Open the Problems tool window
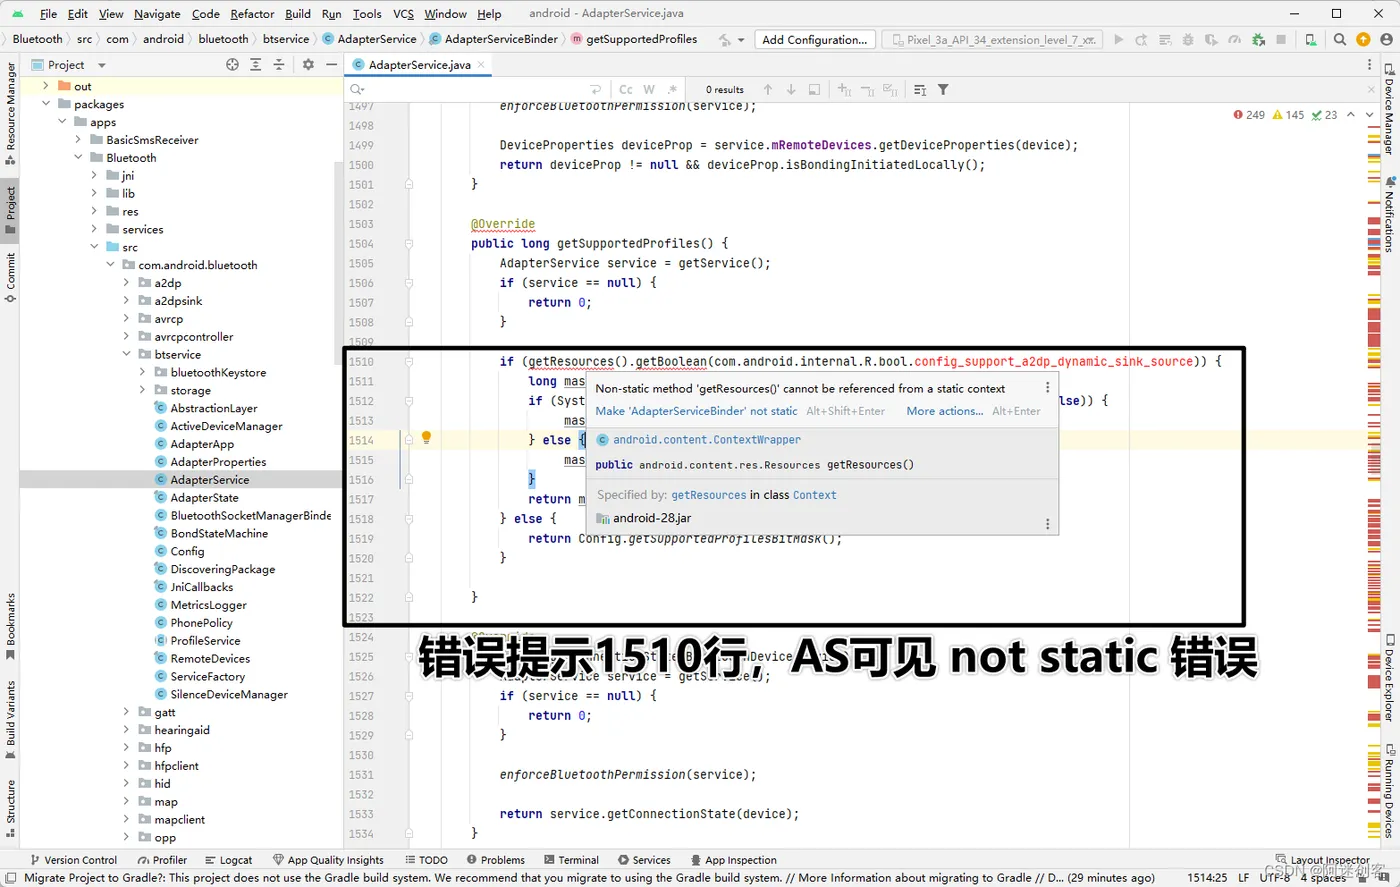This screenshot has width=1400, height=887. [x=496, y=860]
